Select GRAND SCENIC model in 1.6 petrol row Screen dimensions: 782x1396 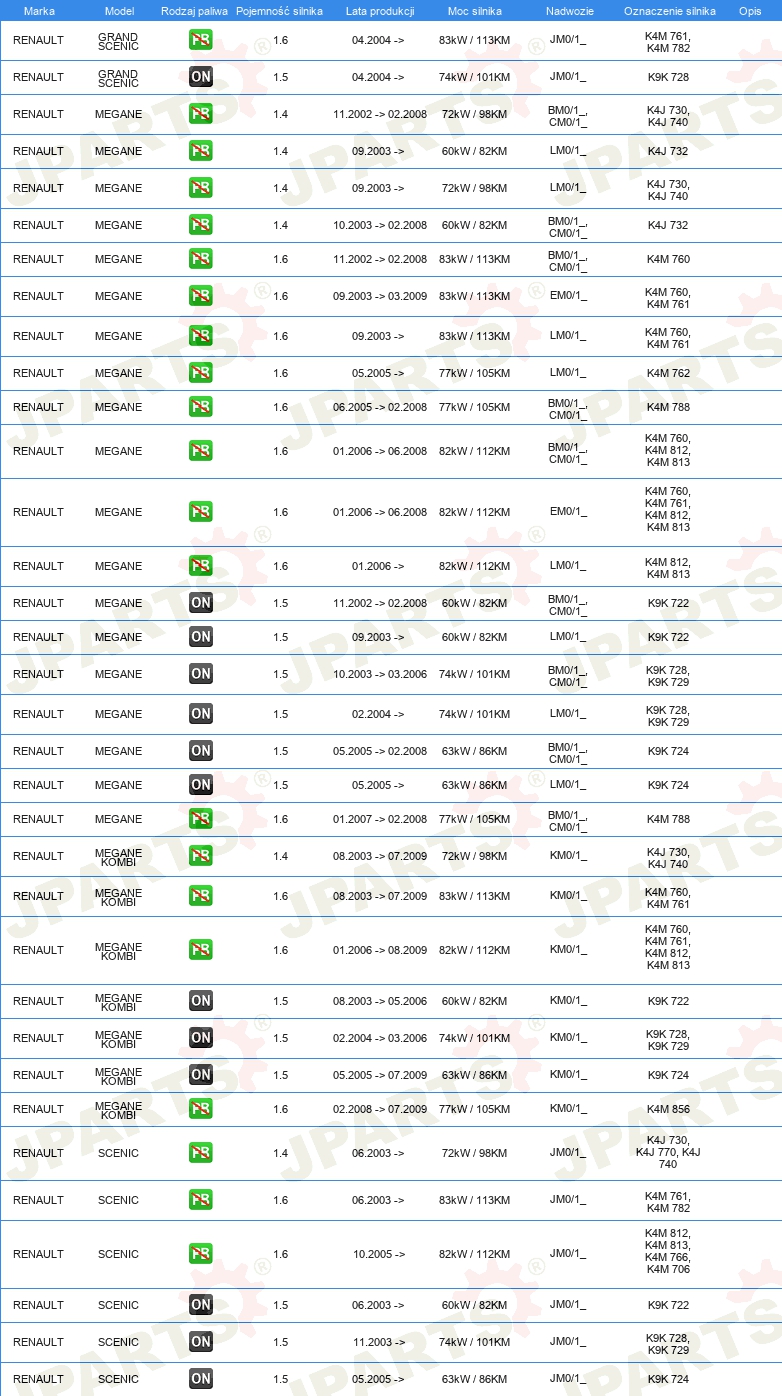point(119,41)
